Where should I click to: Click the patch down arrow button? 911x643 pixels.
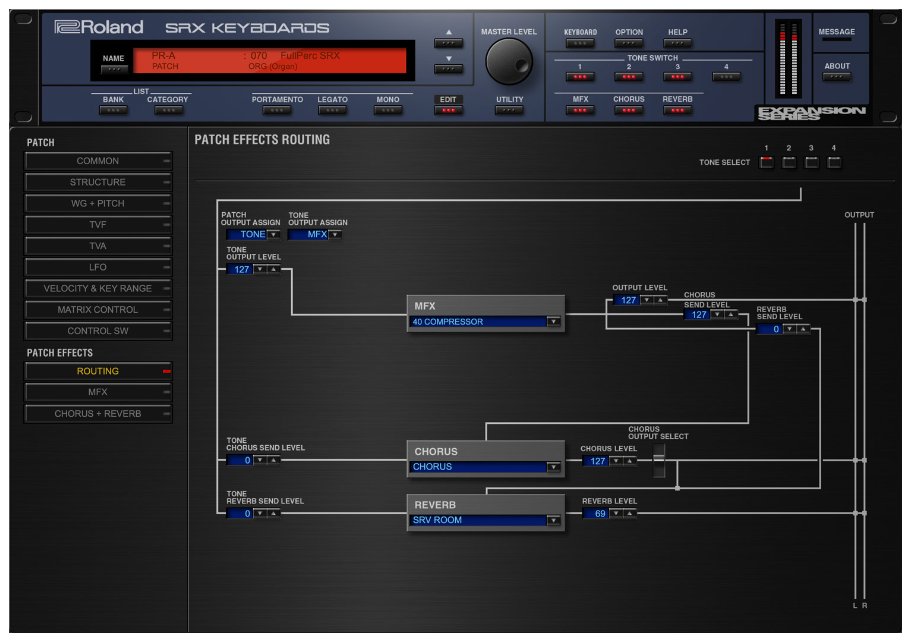(x=449, y=69)
